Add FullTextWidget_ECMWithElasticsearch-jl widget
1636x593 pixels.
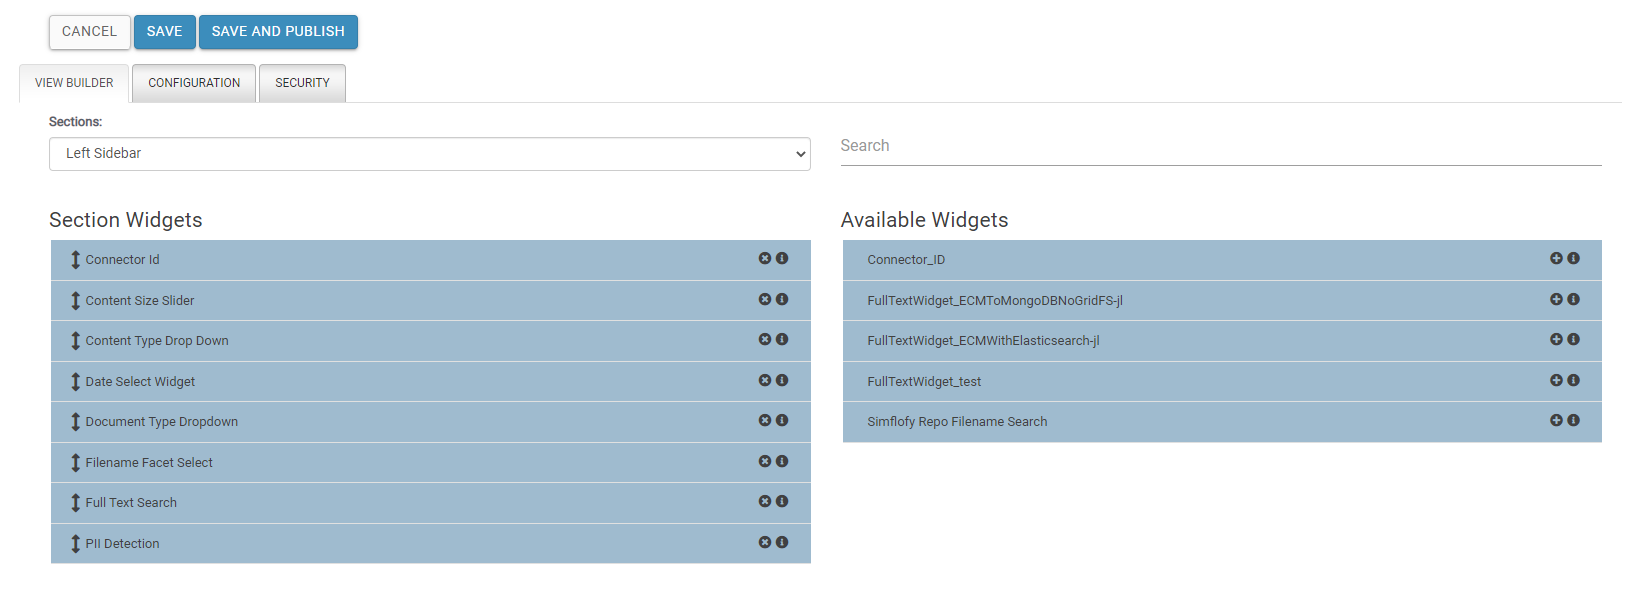click(1556, 339)
